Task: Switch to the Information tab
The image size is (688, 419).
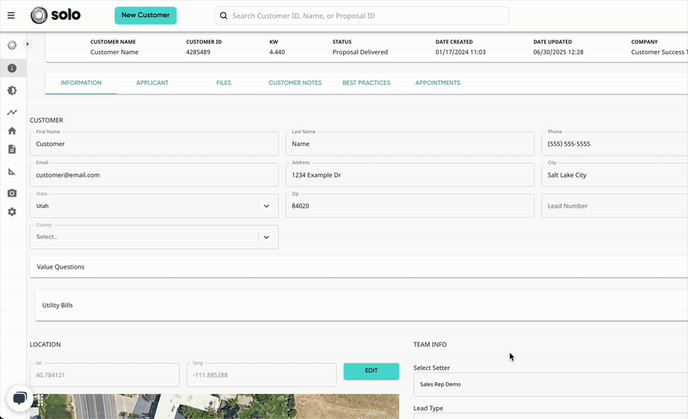Action: tap(81, 82)
